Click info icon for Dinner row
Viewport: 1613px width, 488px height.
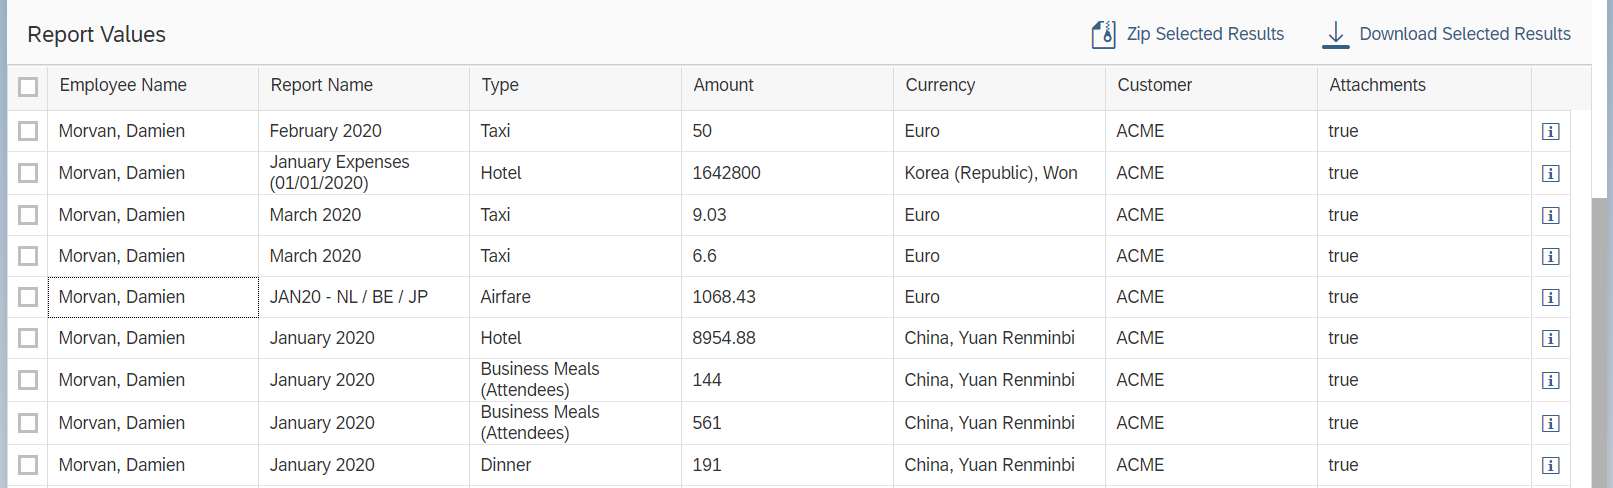(1551, 465)
